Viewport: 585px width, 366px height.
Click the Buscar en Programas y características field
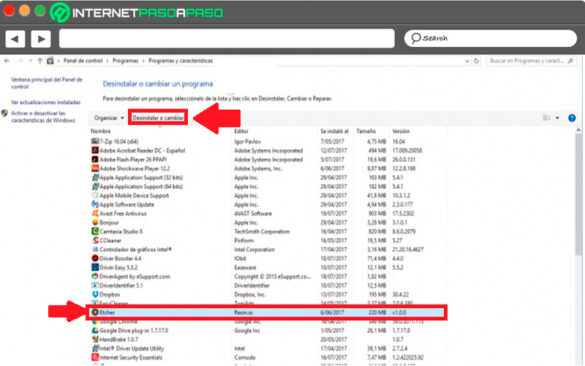click(x=531, y=61)
